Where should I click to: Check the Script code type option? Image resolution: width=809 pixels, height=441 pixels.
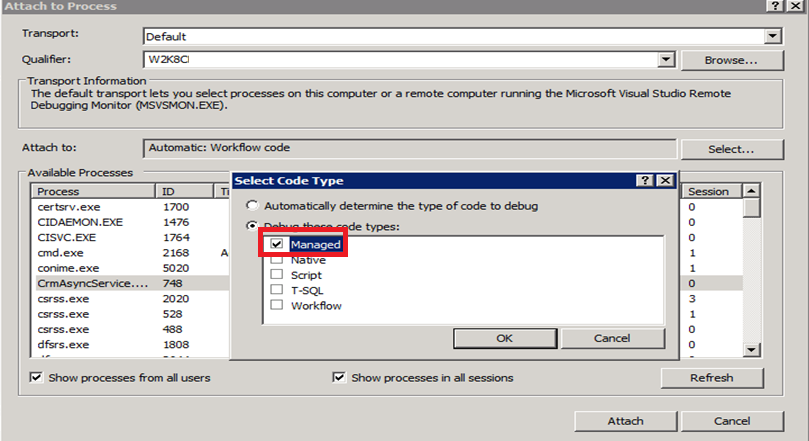point(277,275)
